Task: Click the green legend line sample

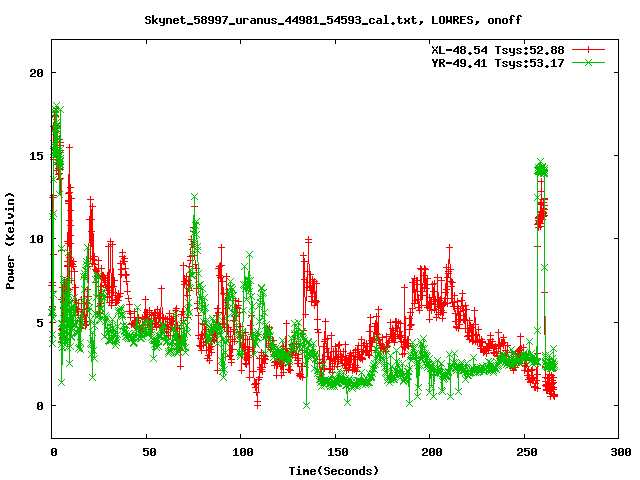Action: point(588,62)
